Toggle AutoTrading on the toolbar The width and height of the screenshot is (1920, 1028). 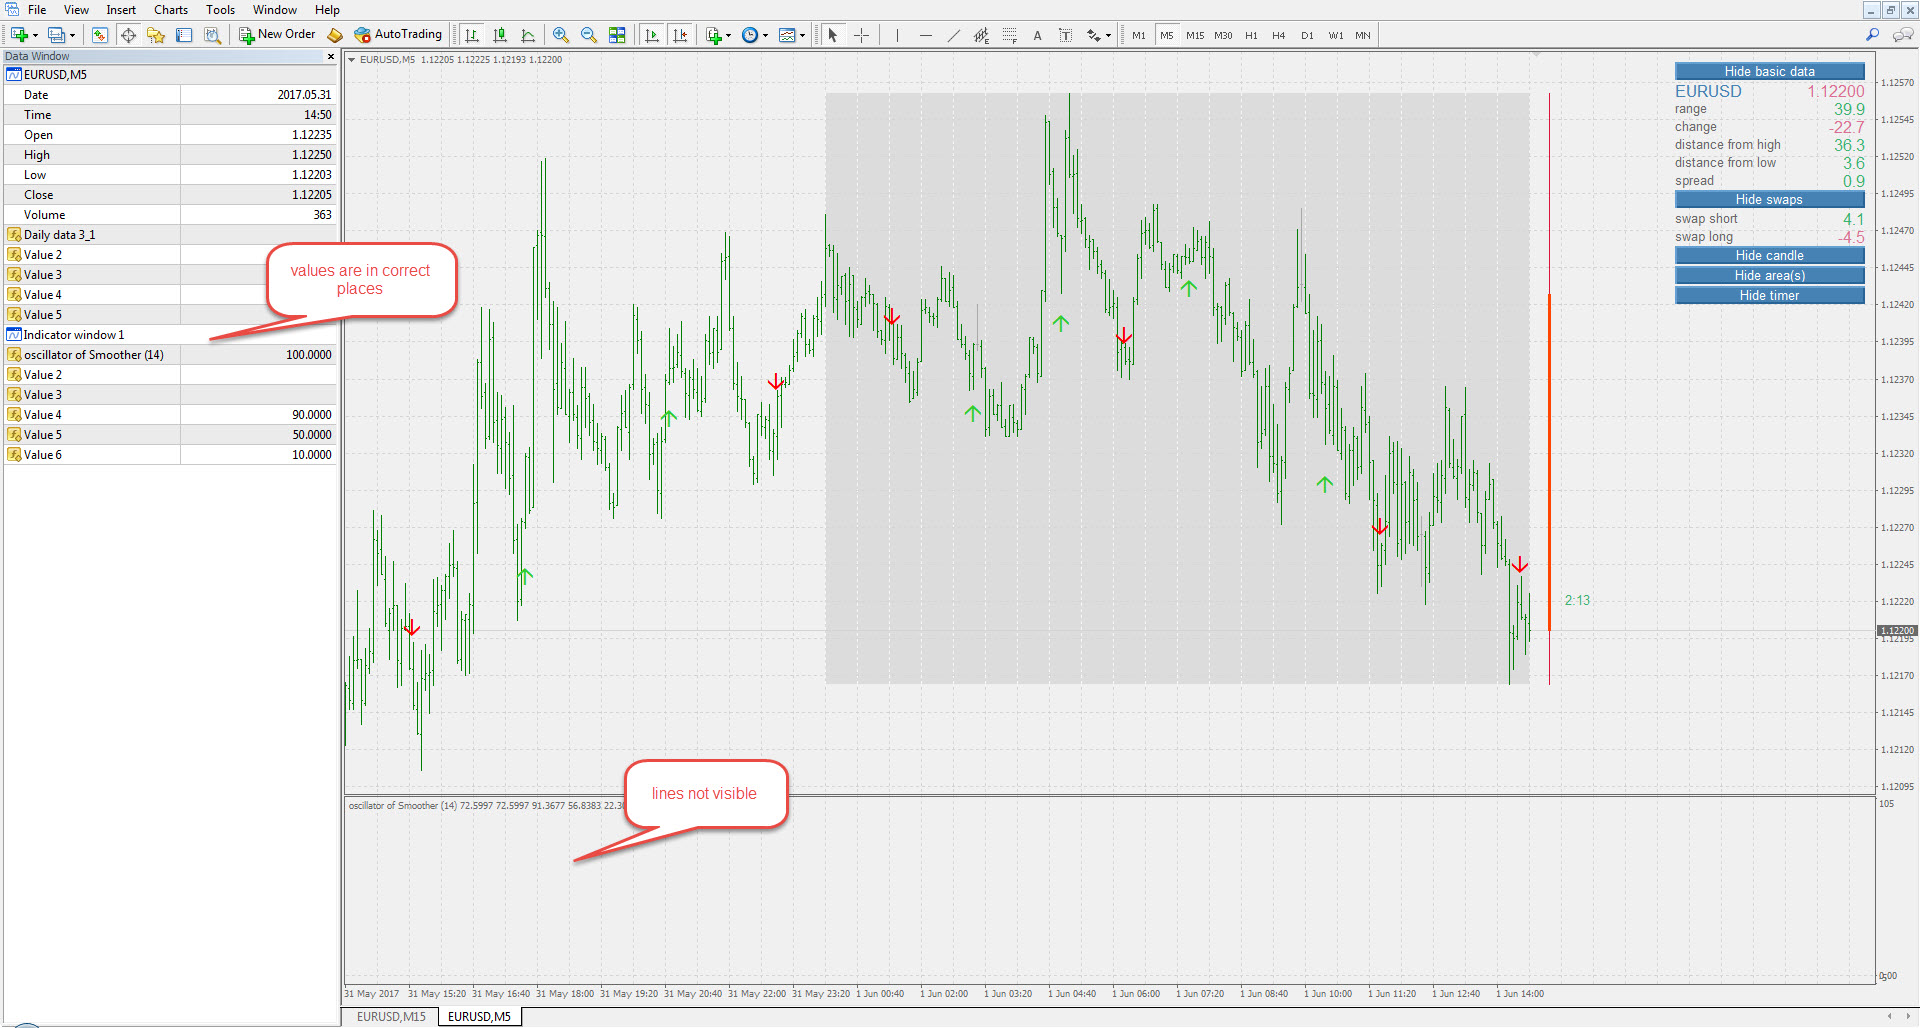point(398,35)
